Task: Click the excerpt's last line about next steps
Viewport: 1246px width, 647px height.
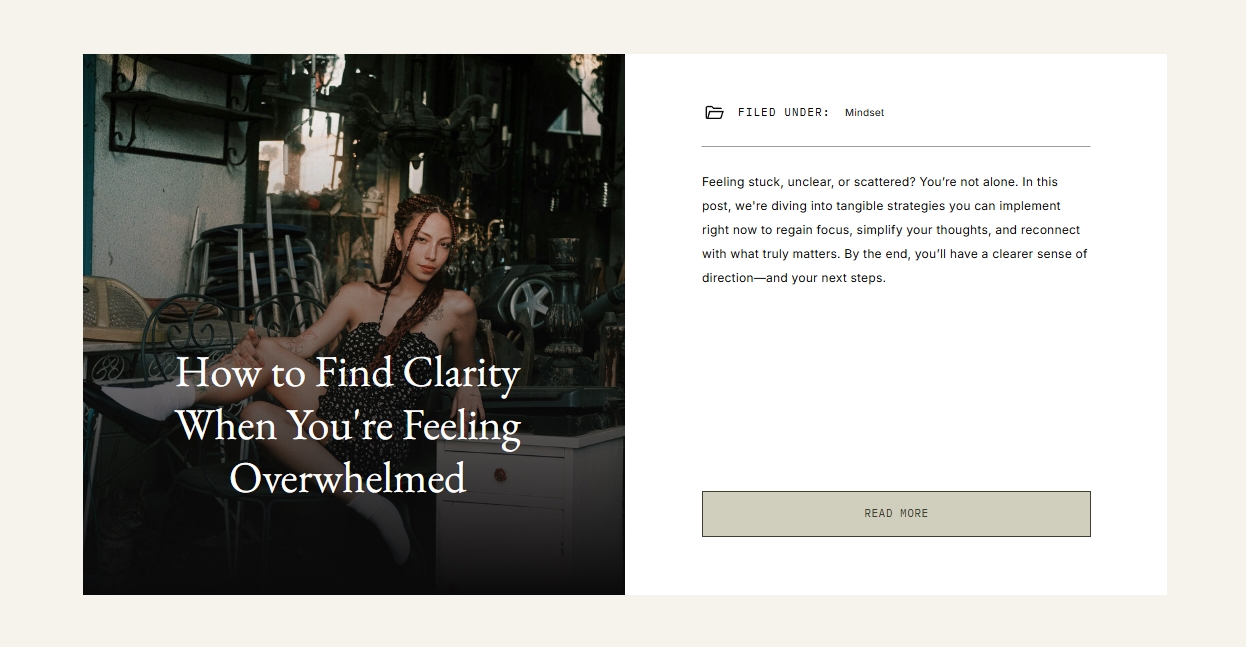Action: click(x=794, y=278)
